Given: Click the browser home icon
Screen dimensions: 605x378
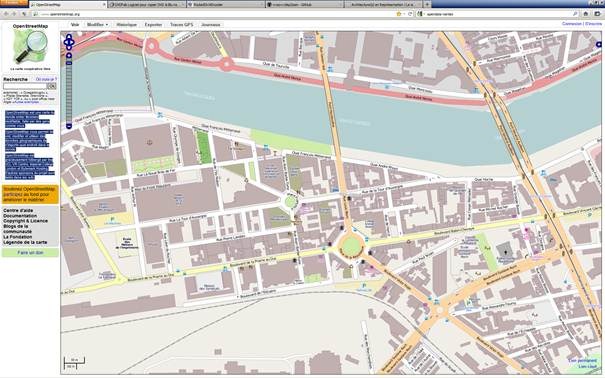Looking at the screenshot, I should pyautogui.click(x=586, y=14).
